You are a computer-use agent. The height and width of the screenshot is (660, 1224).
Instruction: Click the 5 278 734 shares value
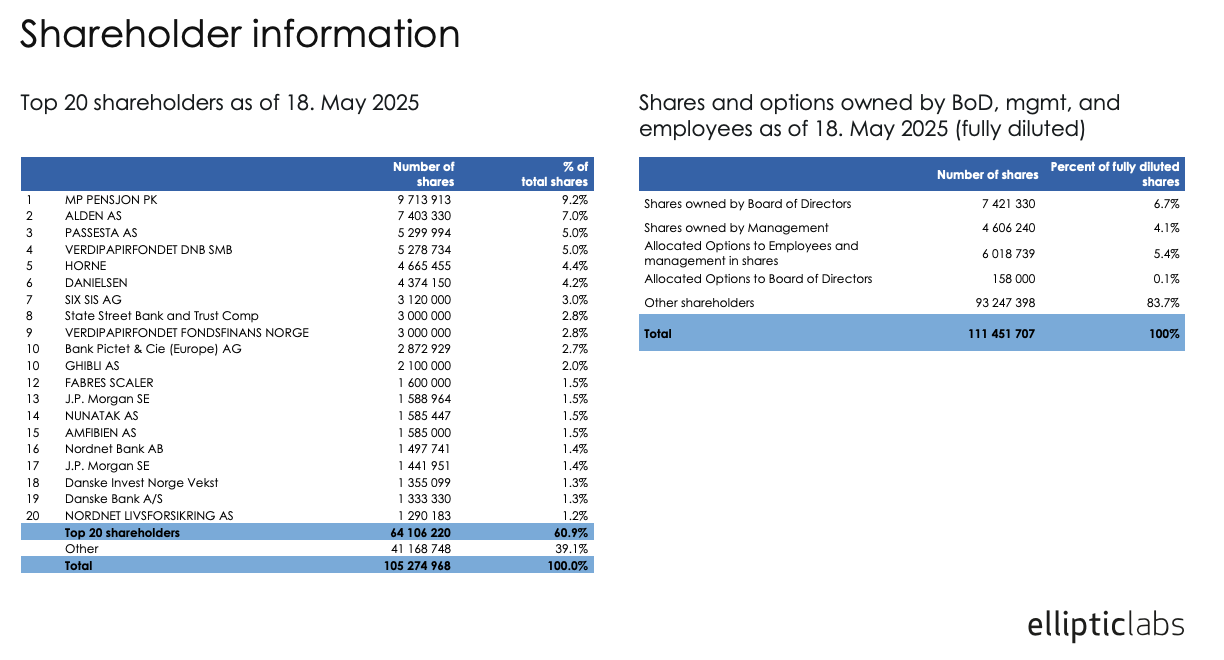coord(424,249)
